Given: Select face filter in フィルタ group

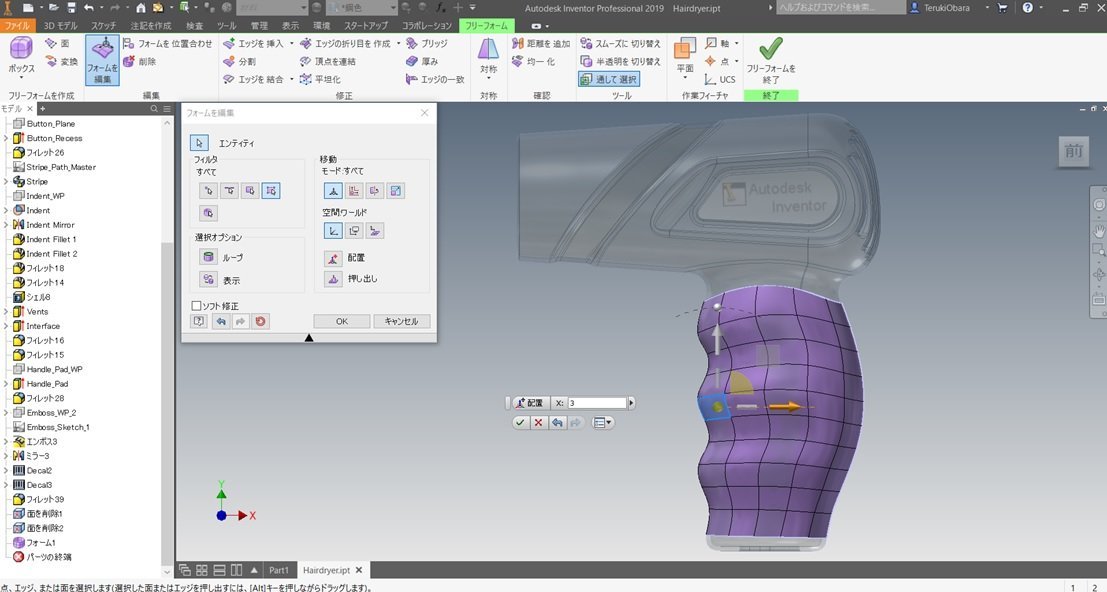Looking at the screenshot, I should pos(250,191).
